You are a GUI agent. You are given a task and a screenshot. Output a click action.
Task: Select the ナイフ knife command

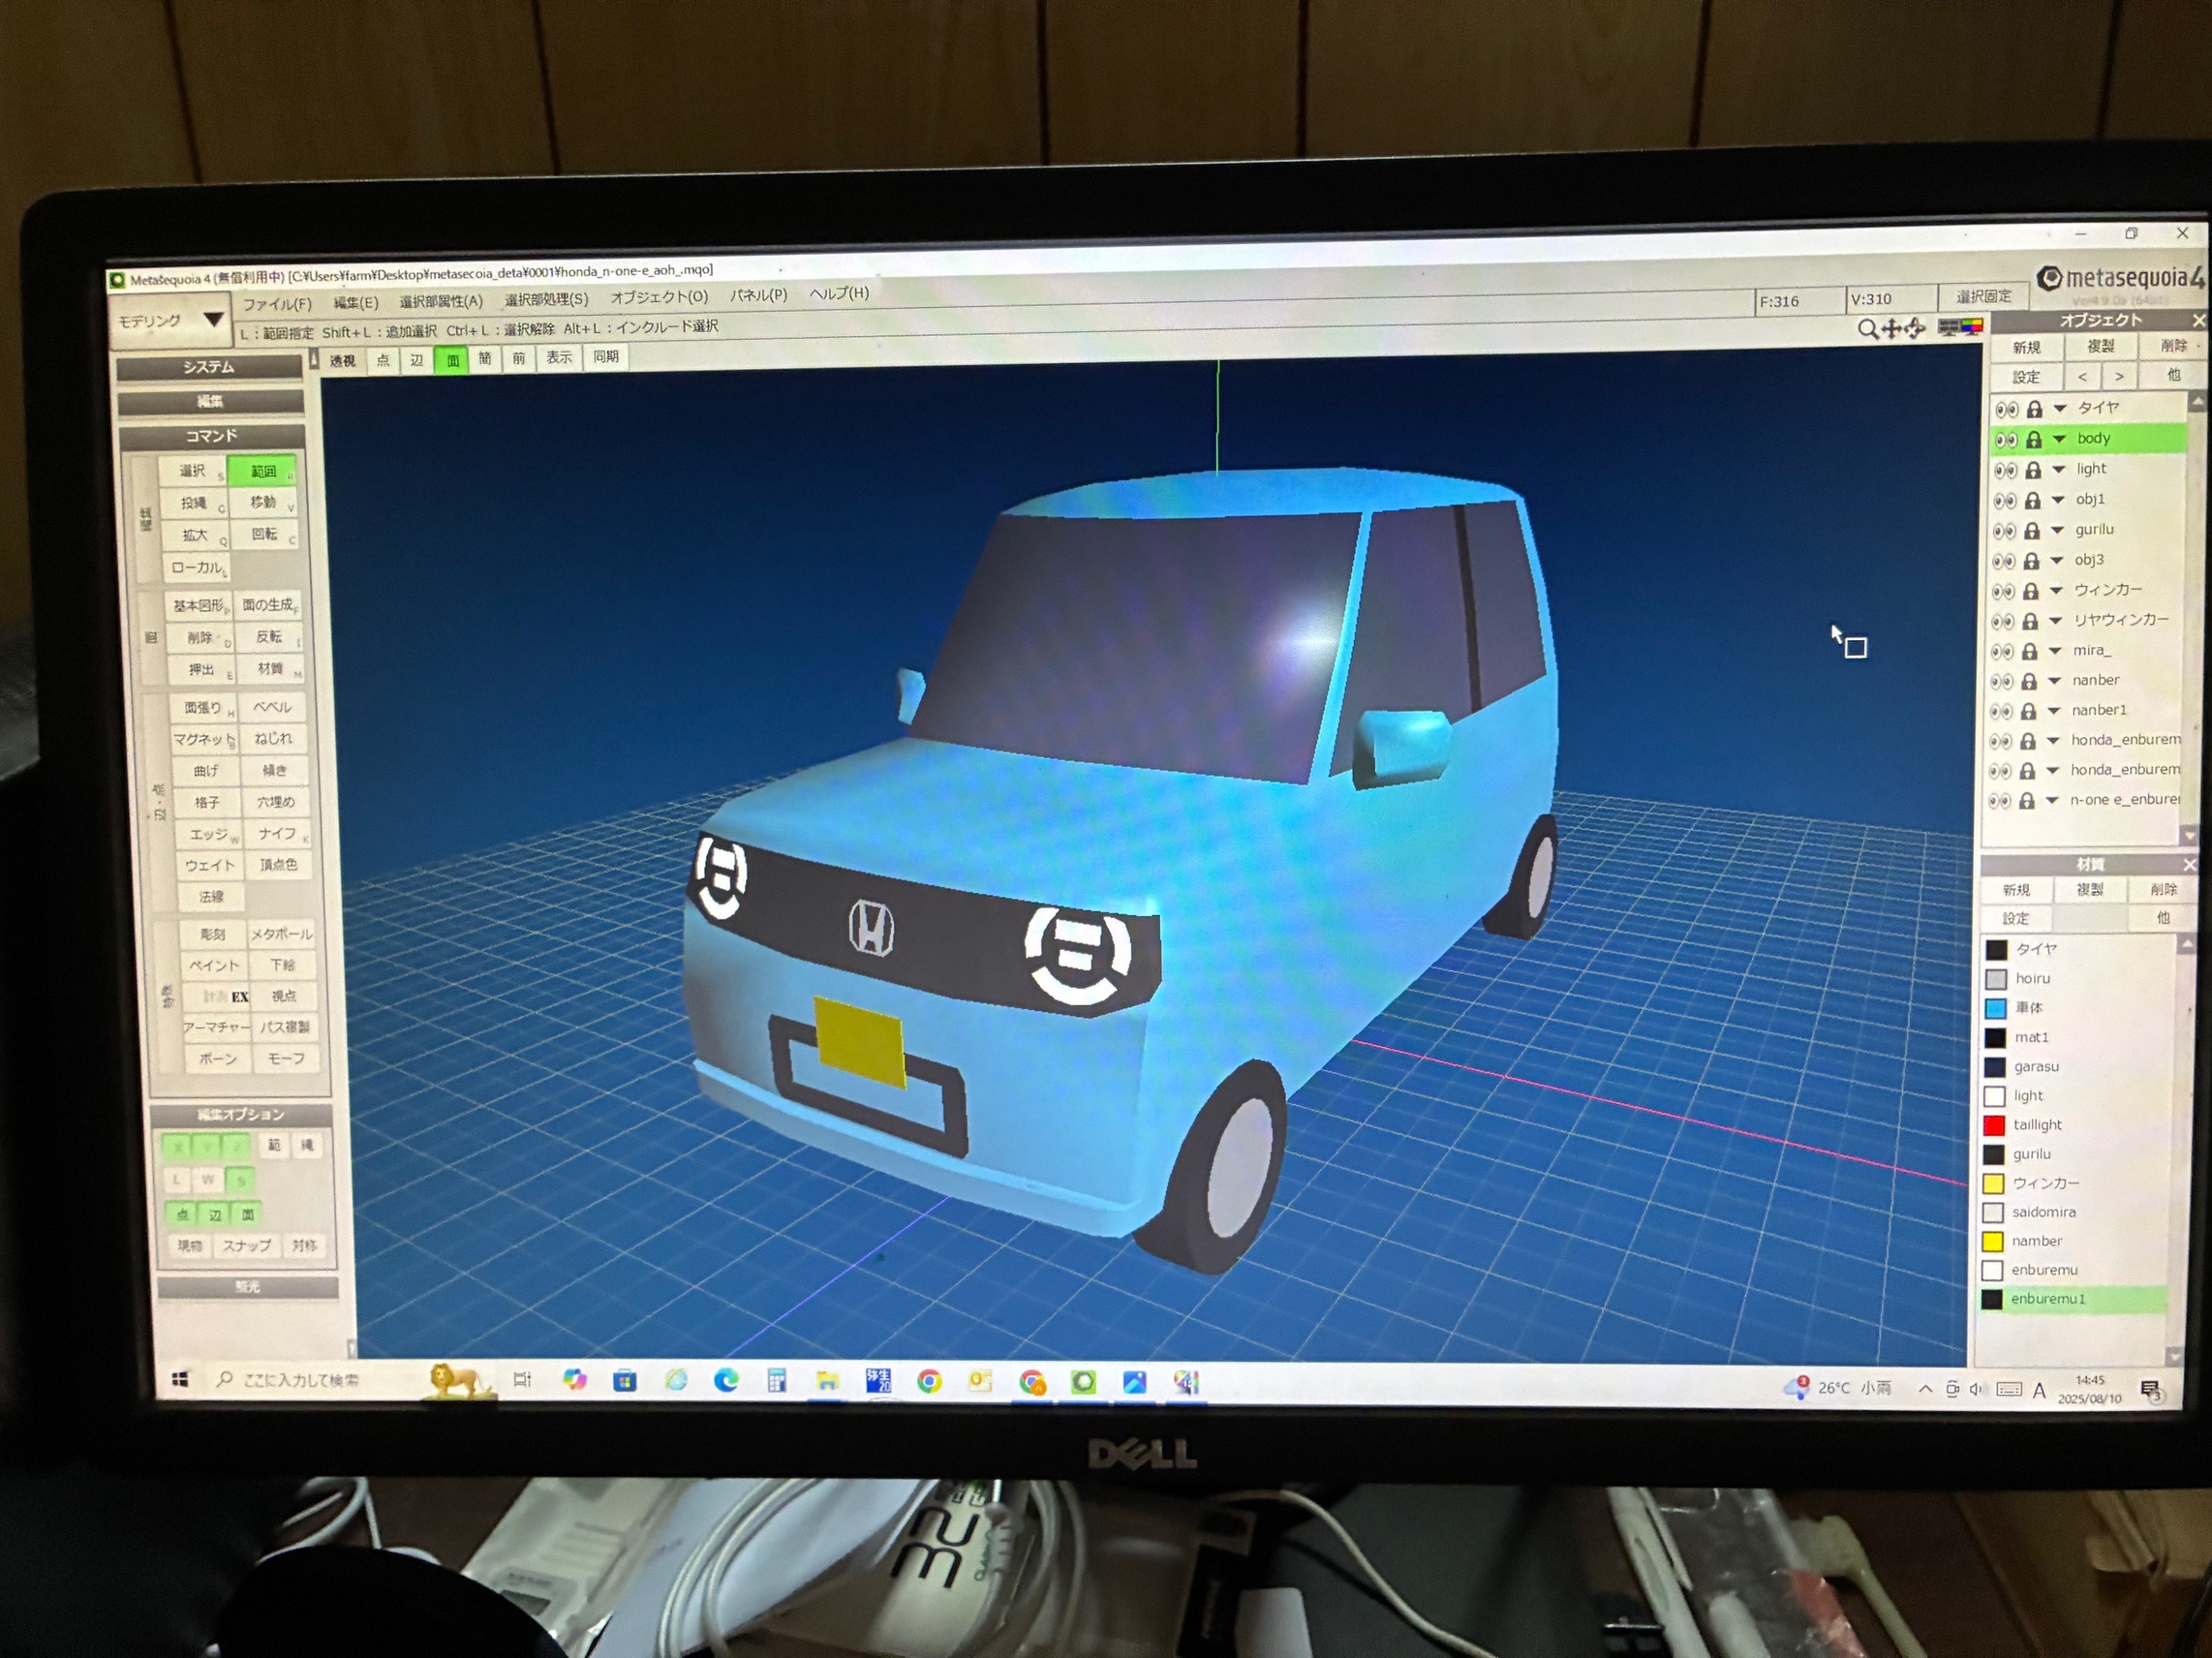pos(277,833)
